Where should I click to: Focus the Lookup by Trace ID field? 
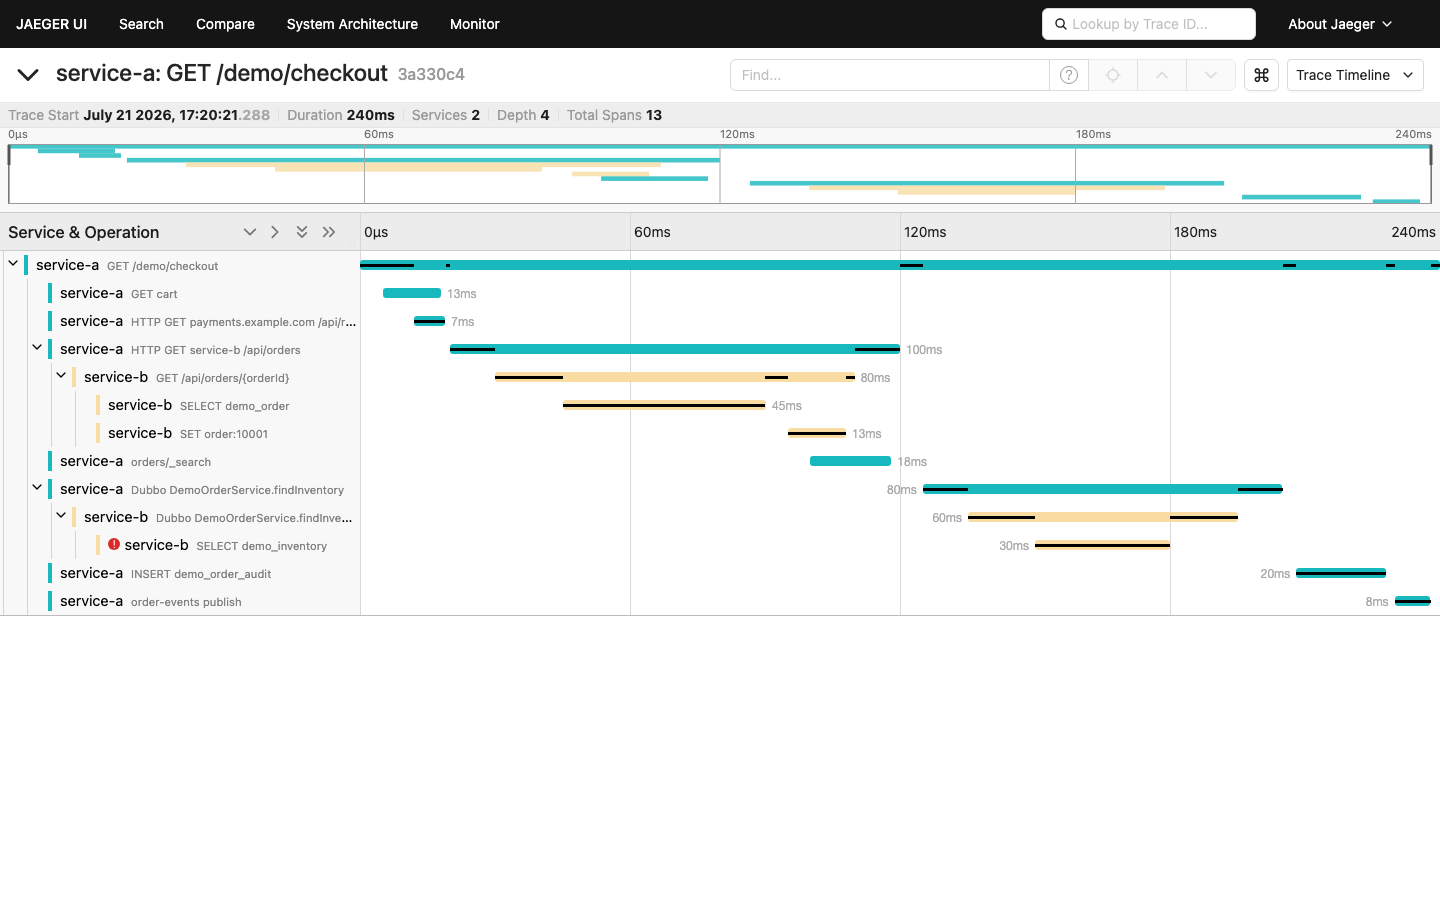[1149, 24]
